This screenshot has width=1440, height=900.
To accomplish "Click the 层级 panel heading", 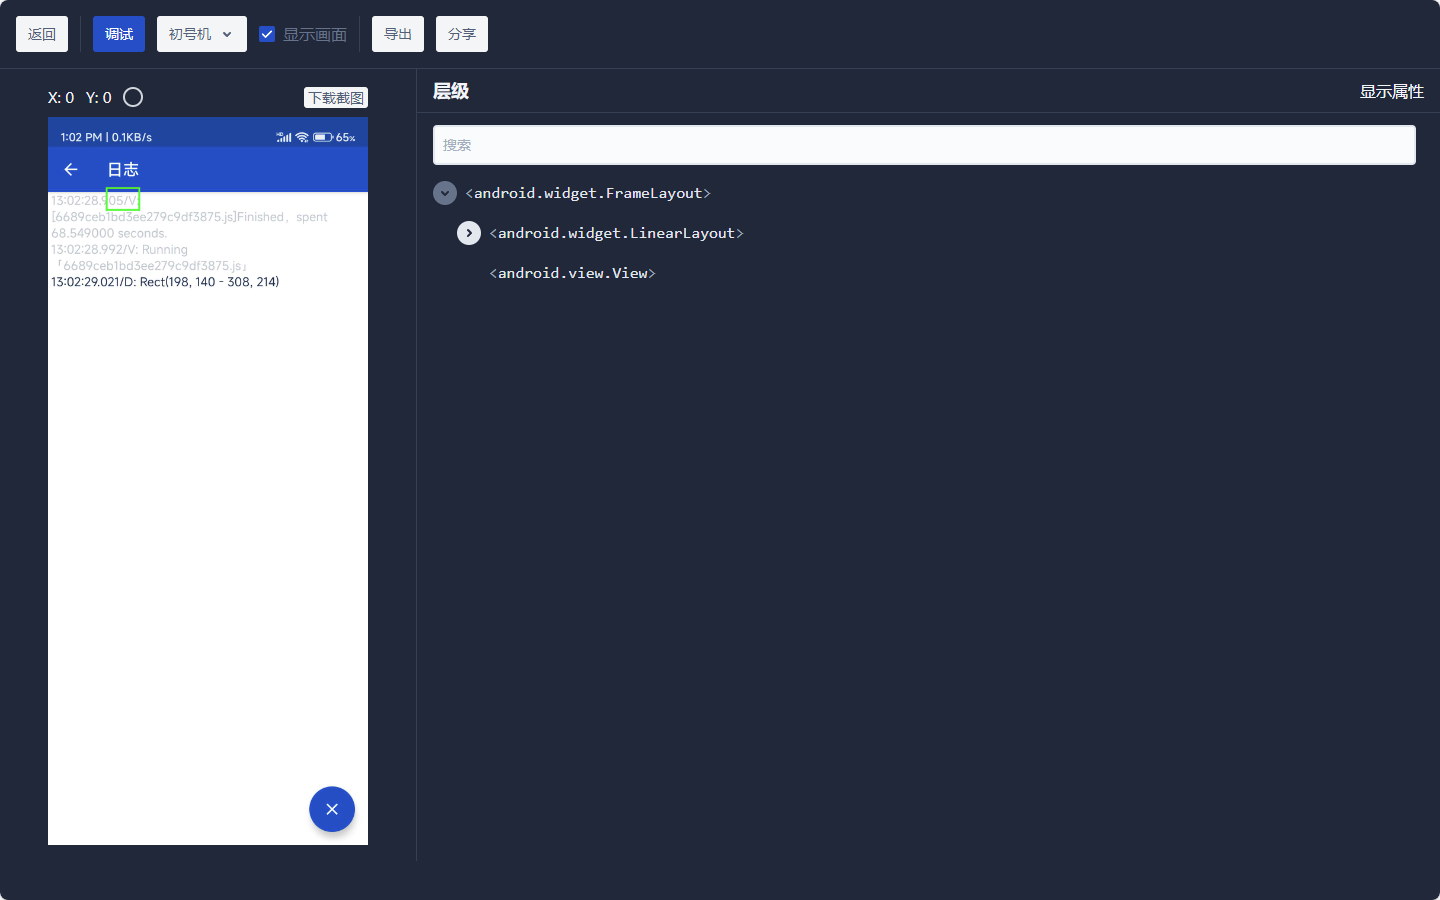I will coord(451,91).
